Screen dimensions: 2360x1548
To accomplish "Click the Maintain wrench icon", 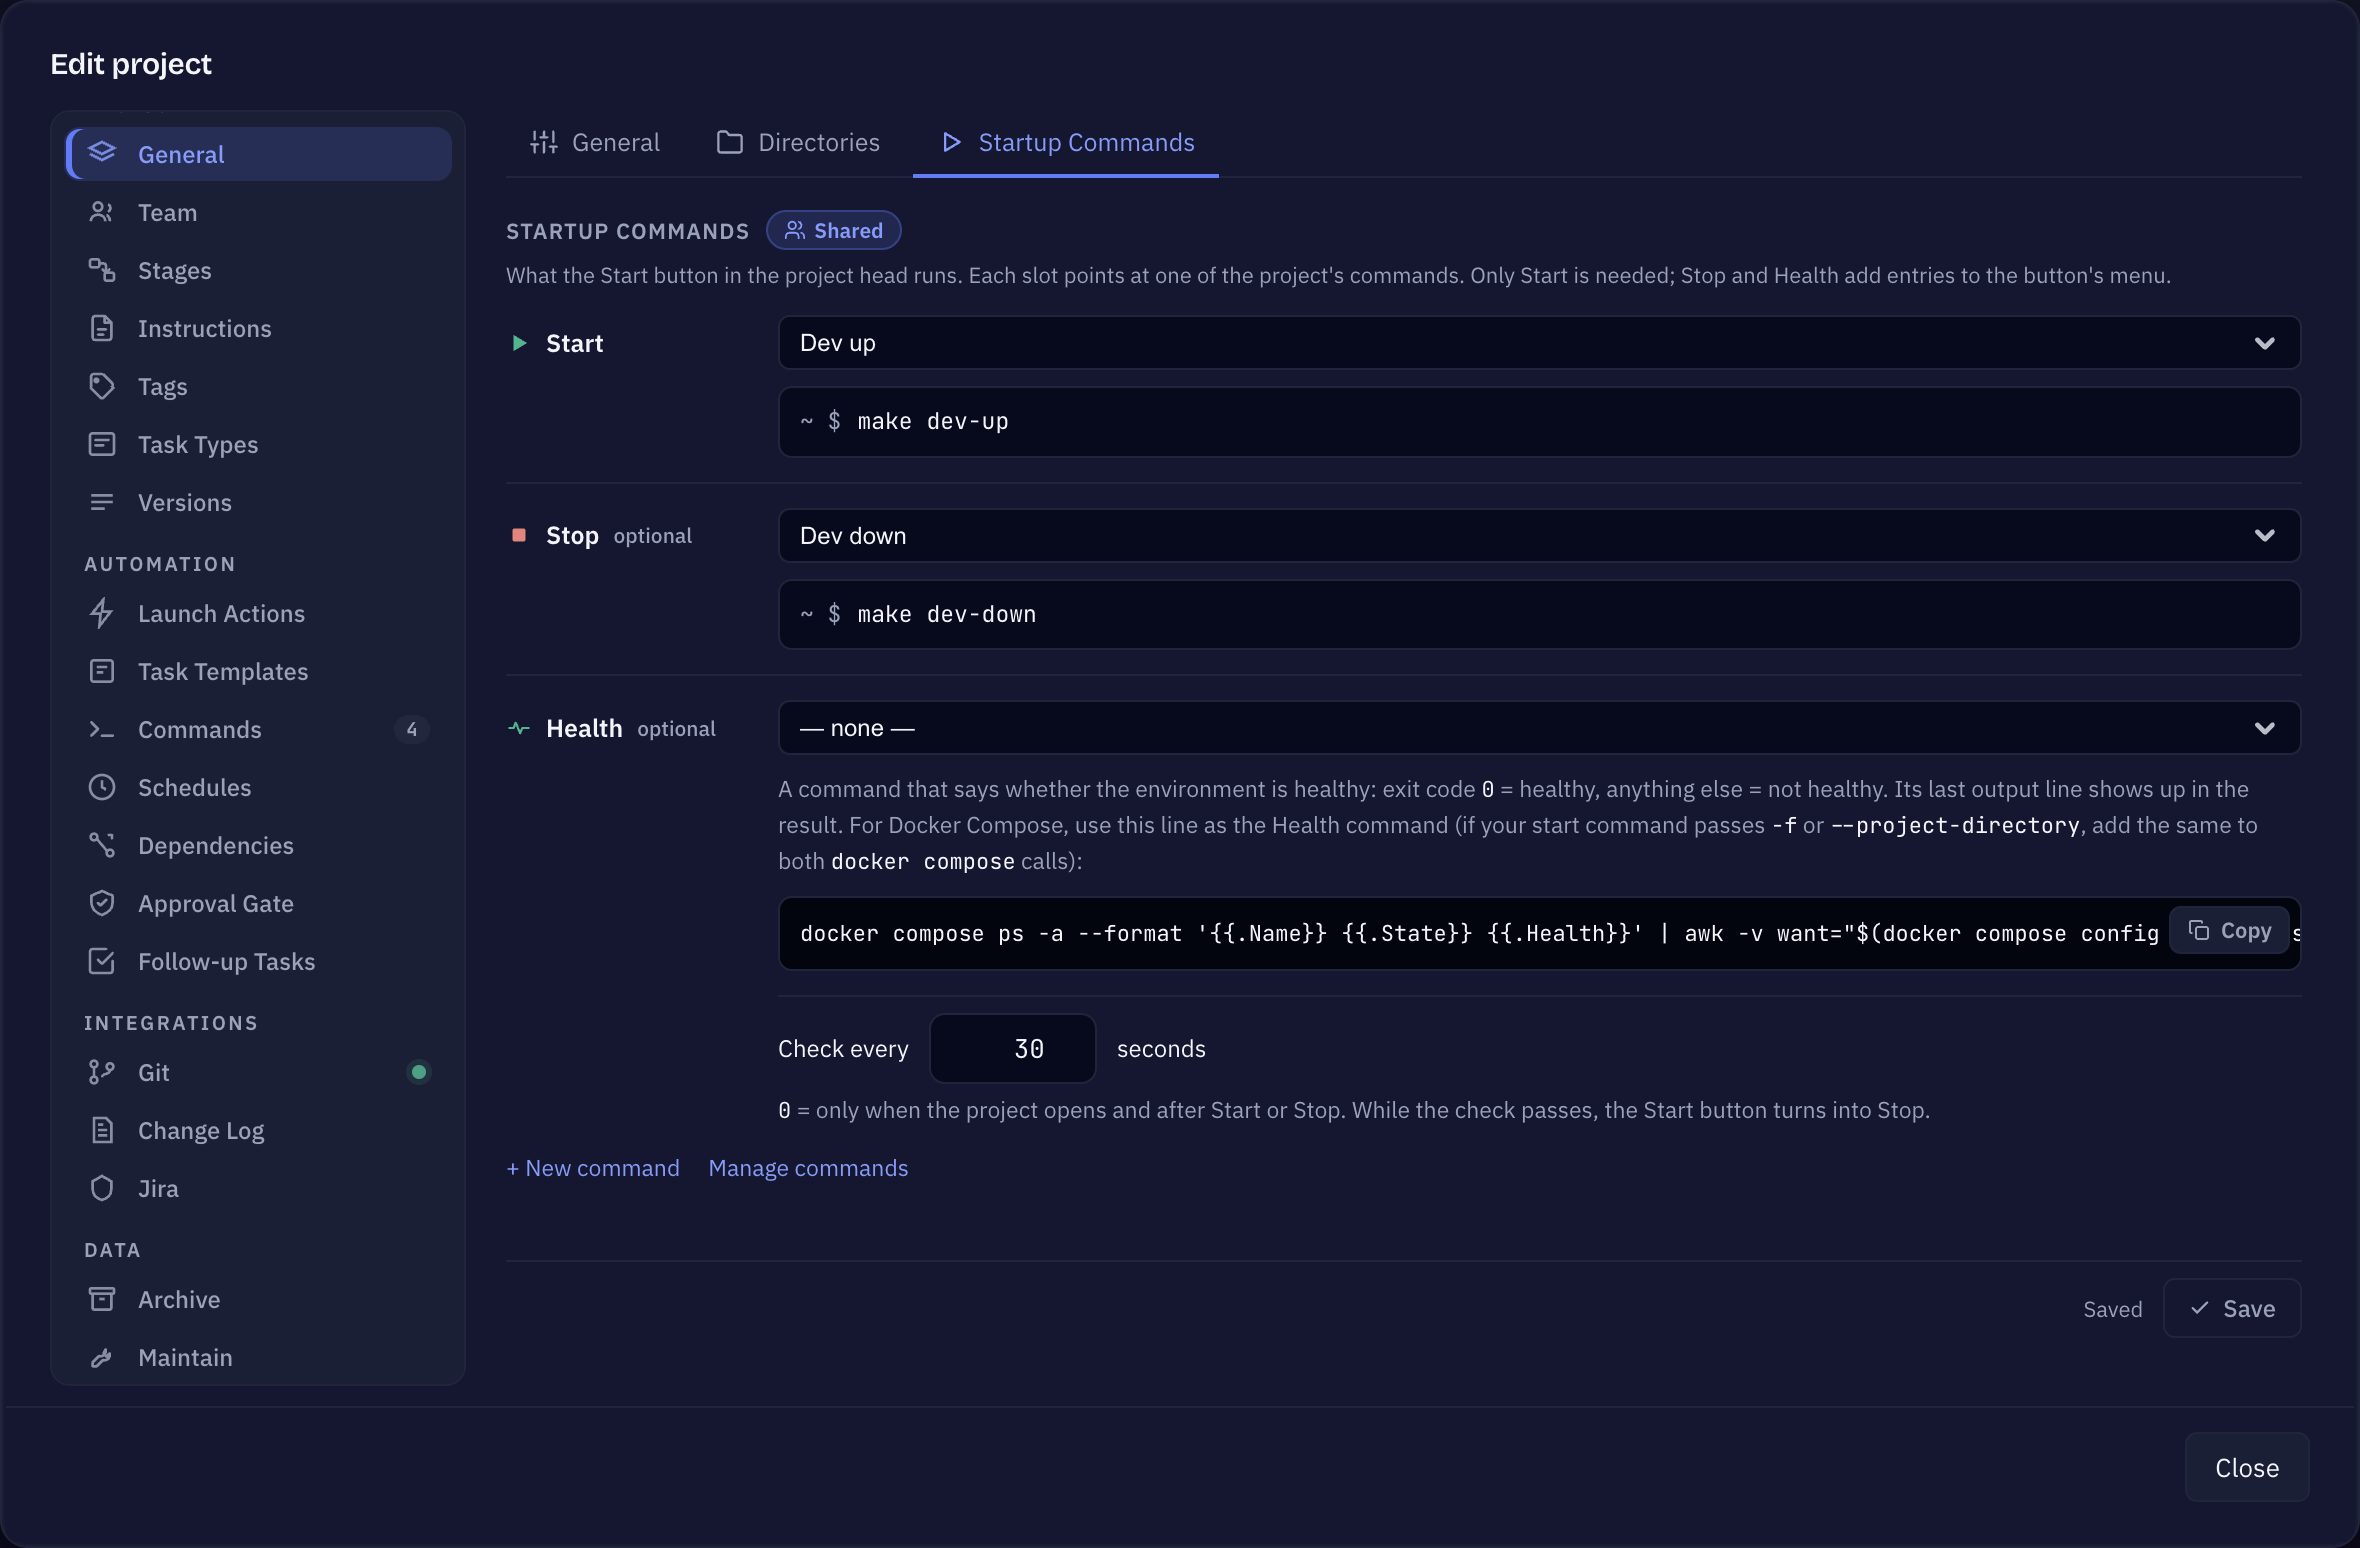I will click(101, 1357).
